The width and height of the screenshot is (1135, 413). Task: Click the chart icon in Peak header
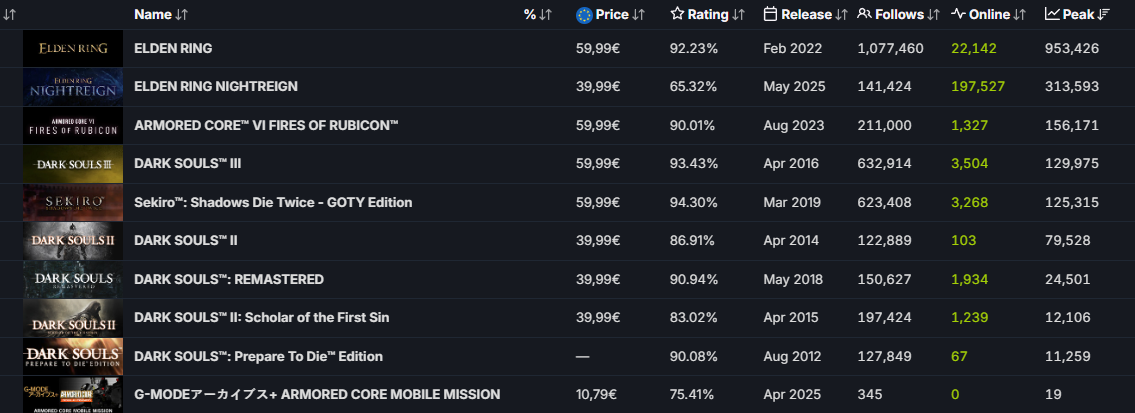click(1052, 14)
